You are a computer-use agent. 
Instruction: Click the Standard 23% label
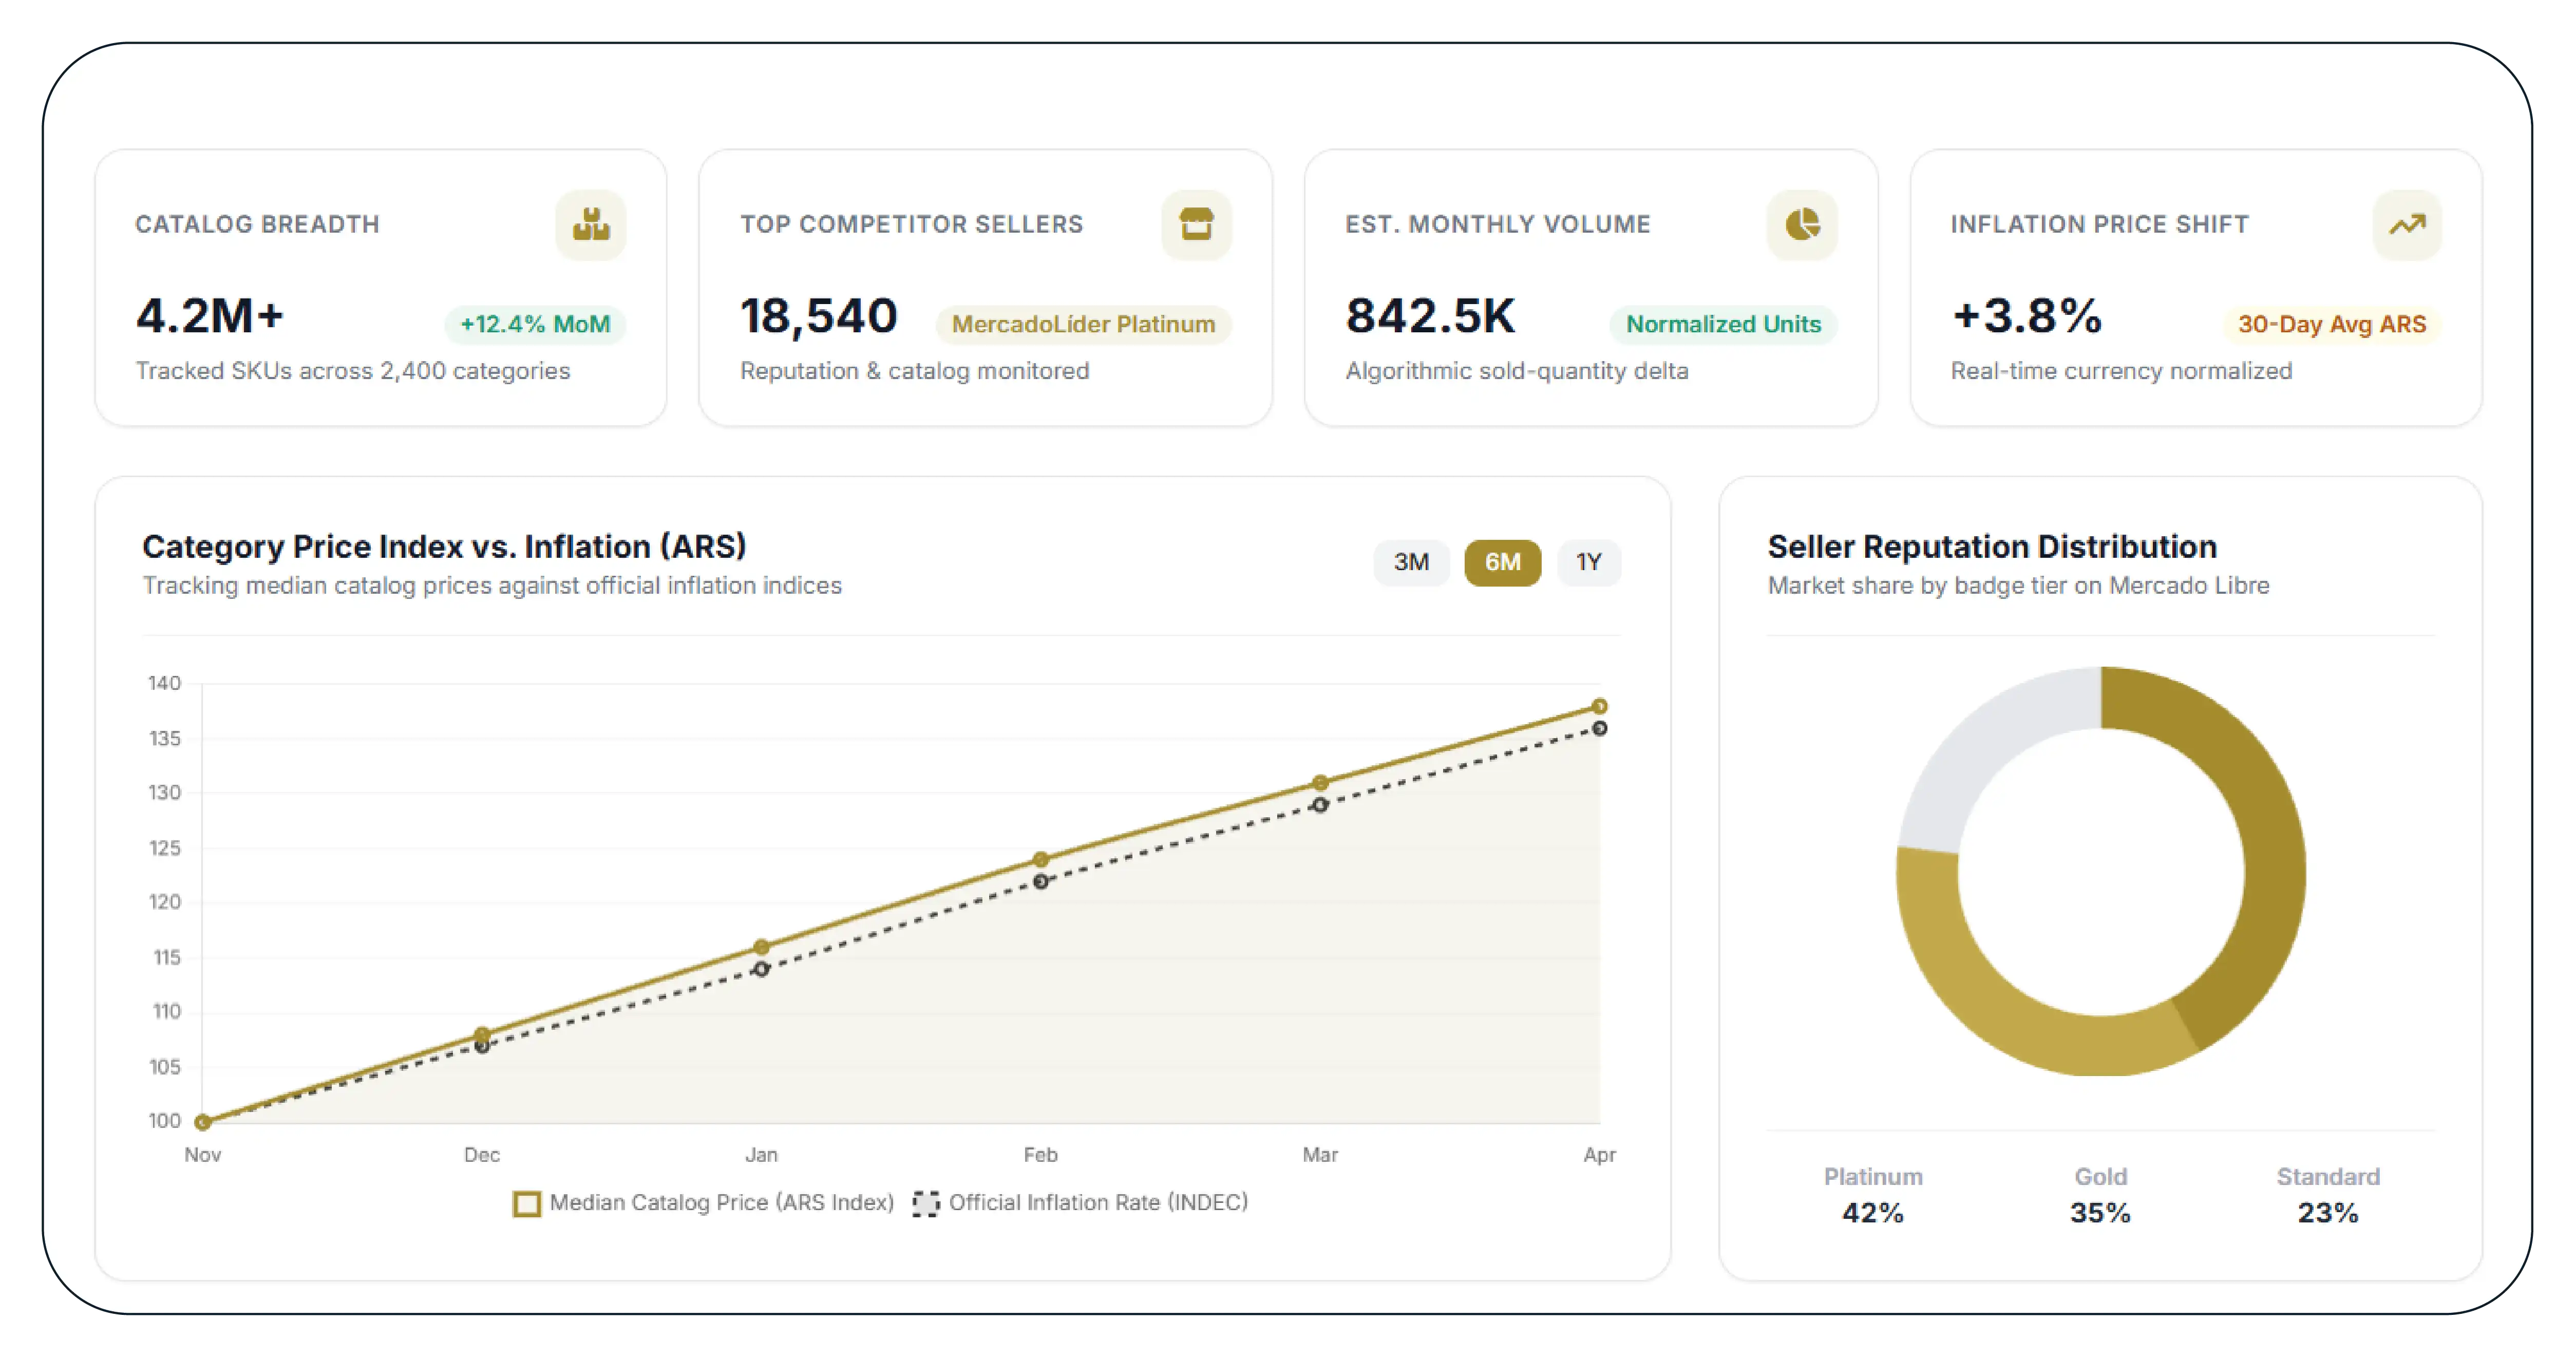click(2328, 1195)
